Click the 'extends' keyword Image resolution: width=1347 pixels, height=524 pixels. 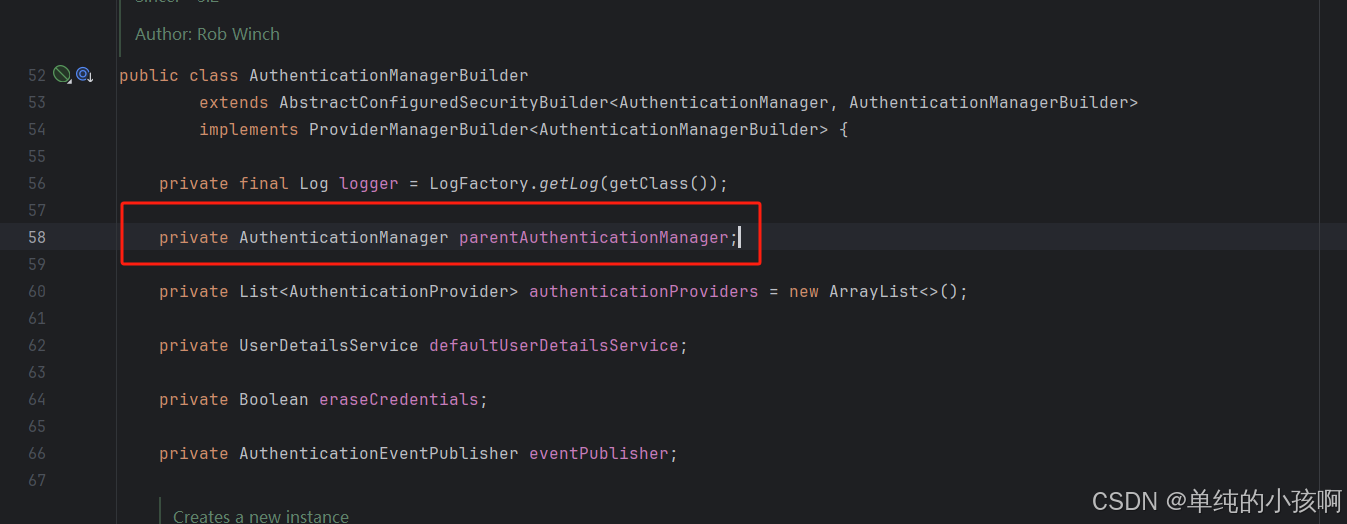tap(234, 102)
